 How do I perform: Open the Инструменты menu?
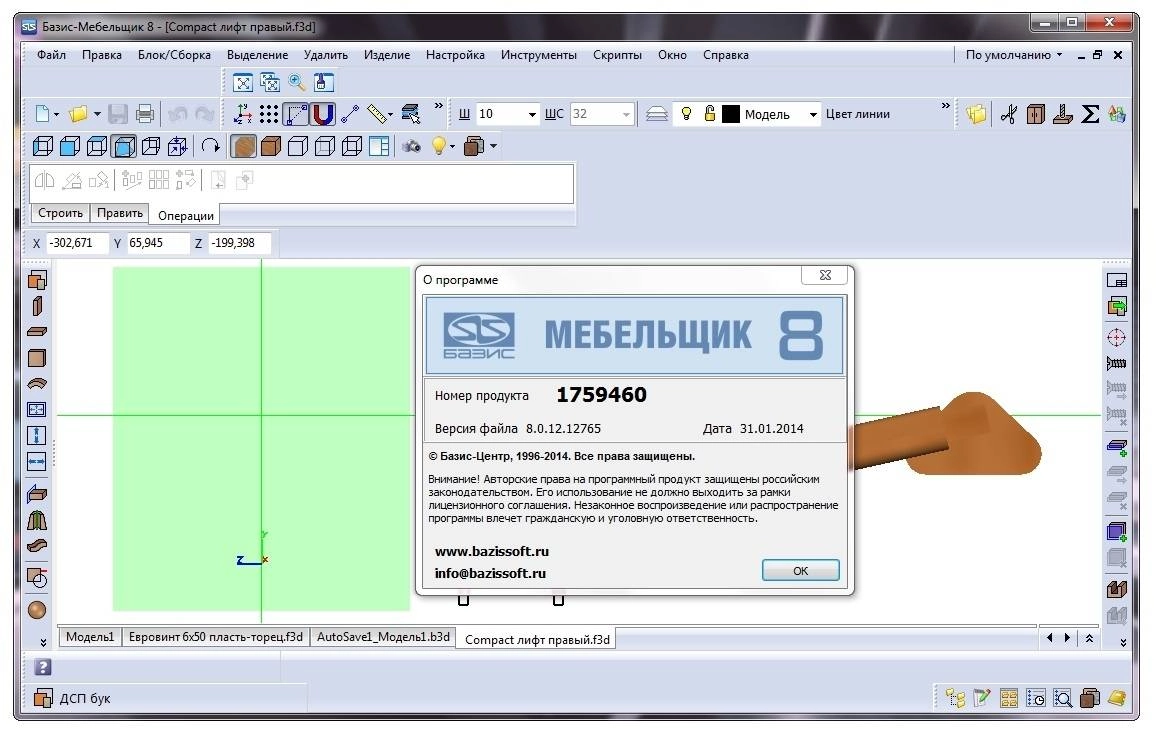click(539, 55)
